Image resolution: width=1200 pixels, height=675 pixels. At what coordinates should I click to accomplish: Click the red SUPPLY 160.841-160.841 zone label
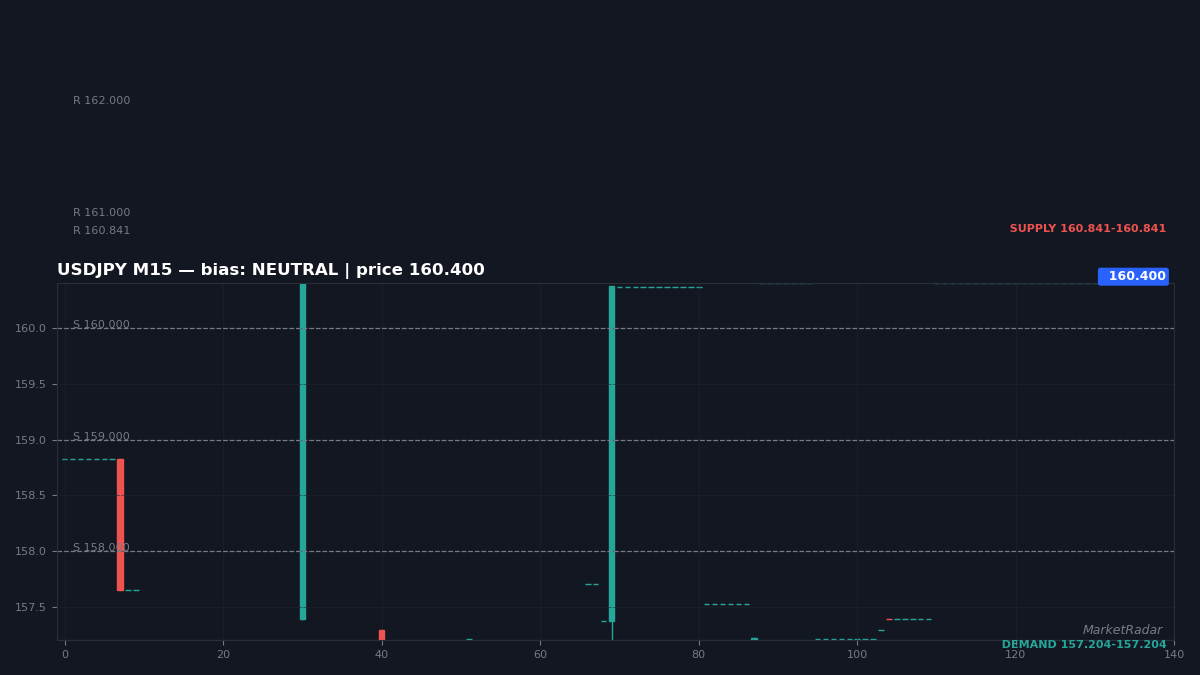[x=1088, y=229]
